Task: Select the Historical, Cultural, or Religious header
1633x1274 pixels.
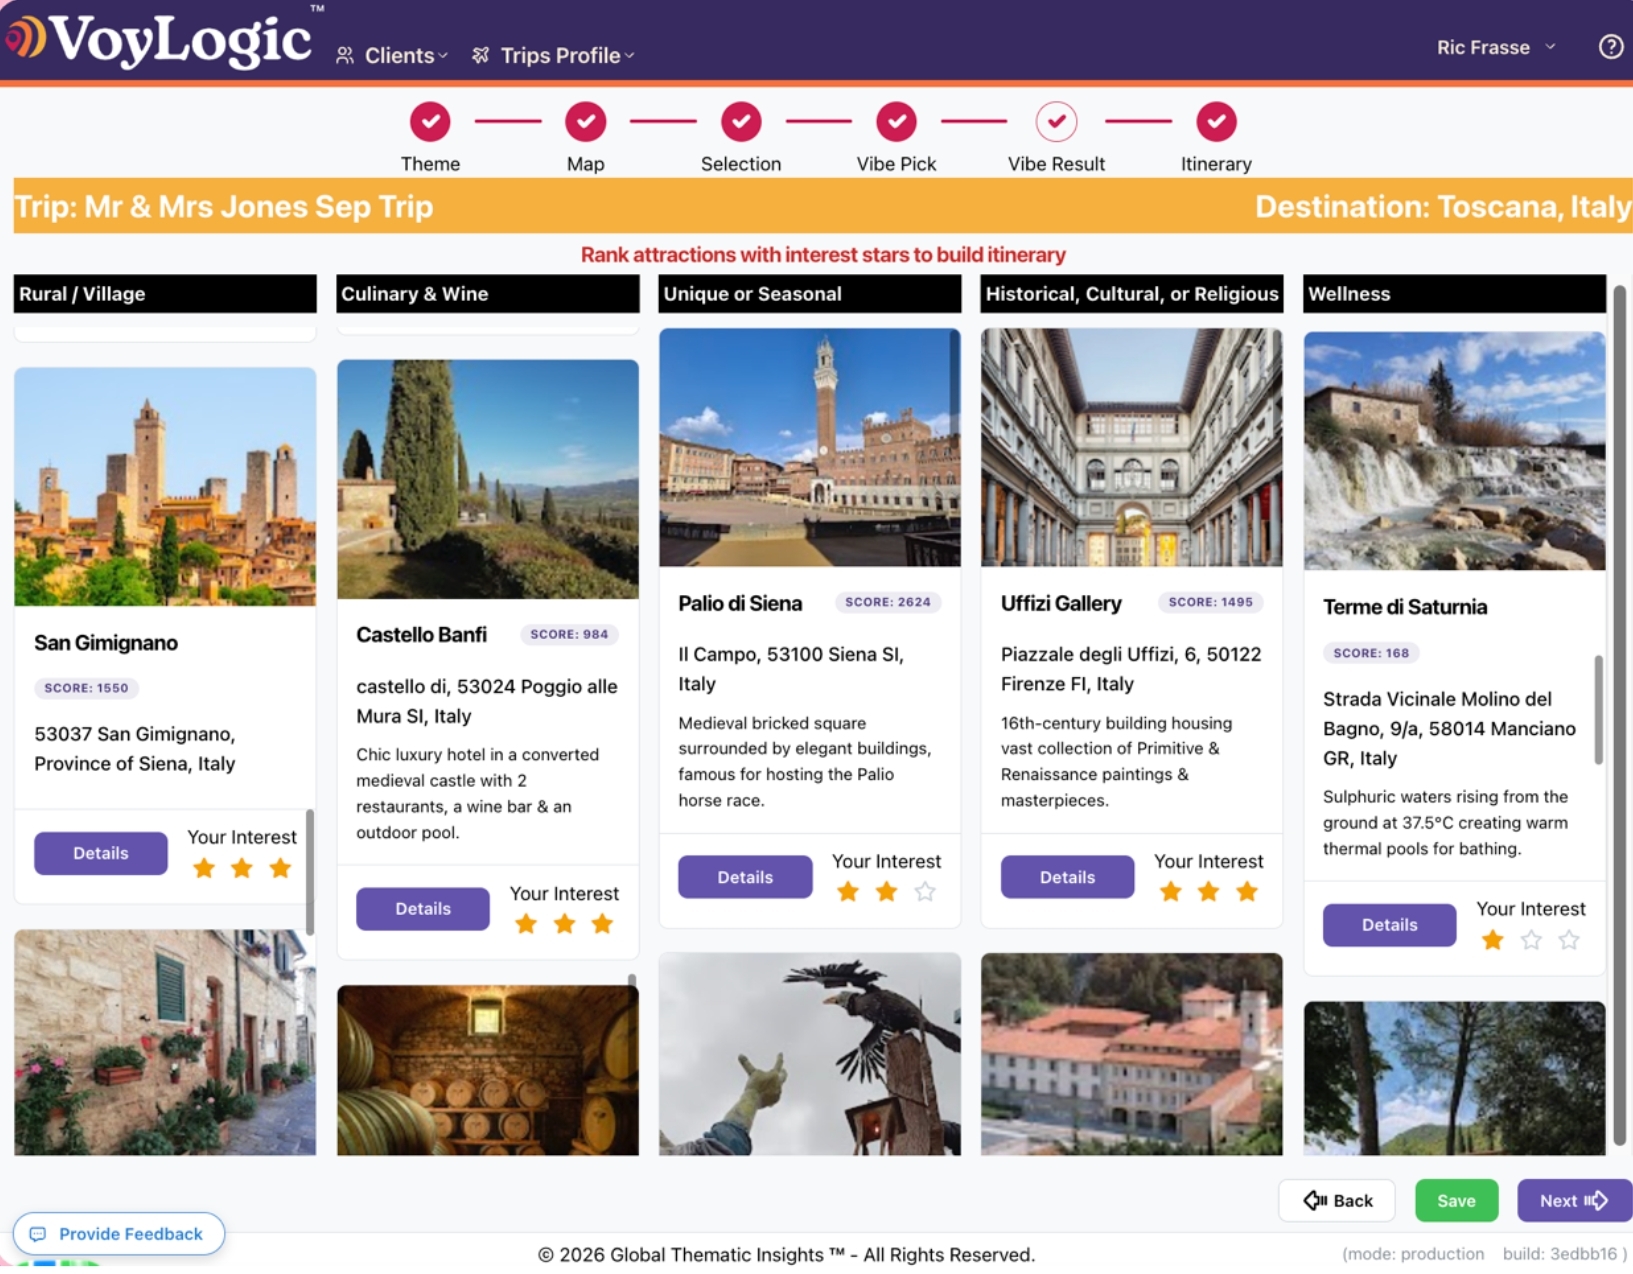Action: tap(1132, 294)
